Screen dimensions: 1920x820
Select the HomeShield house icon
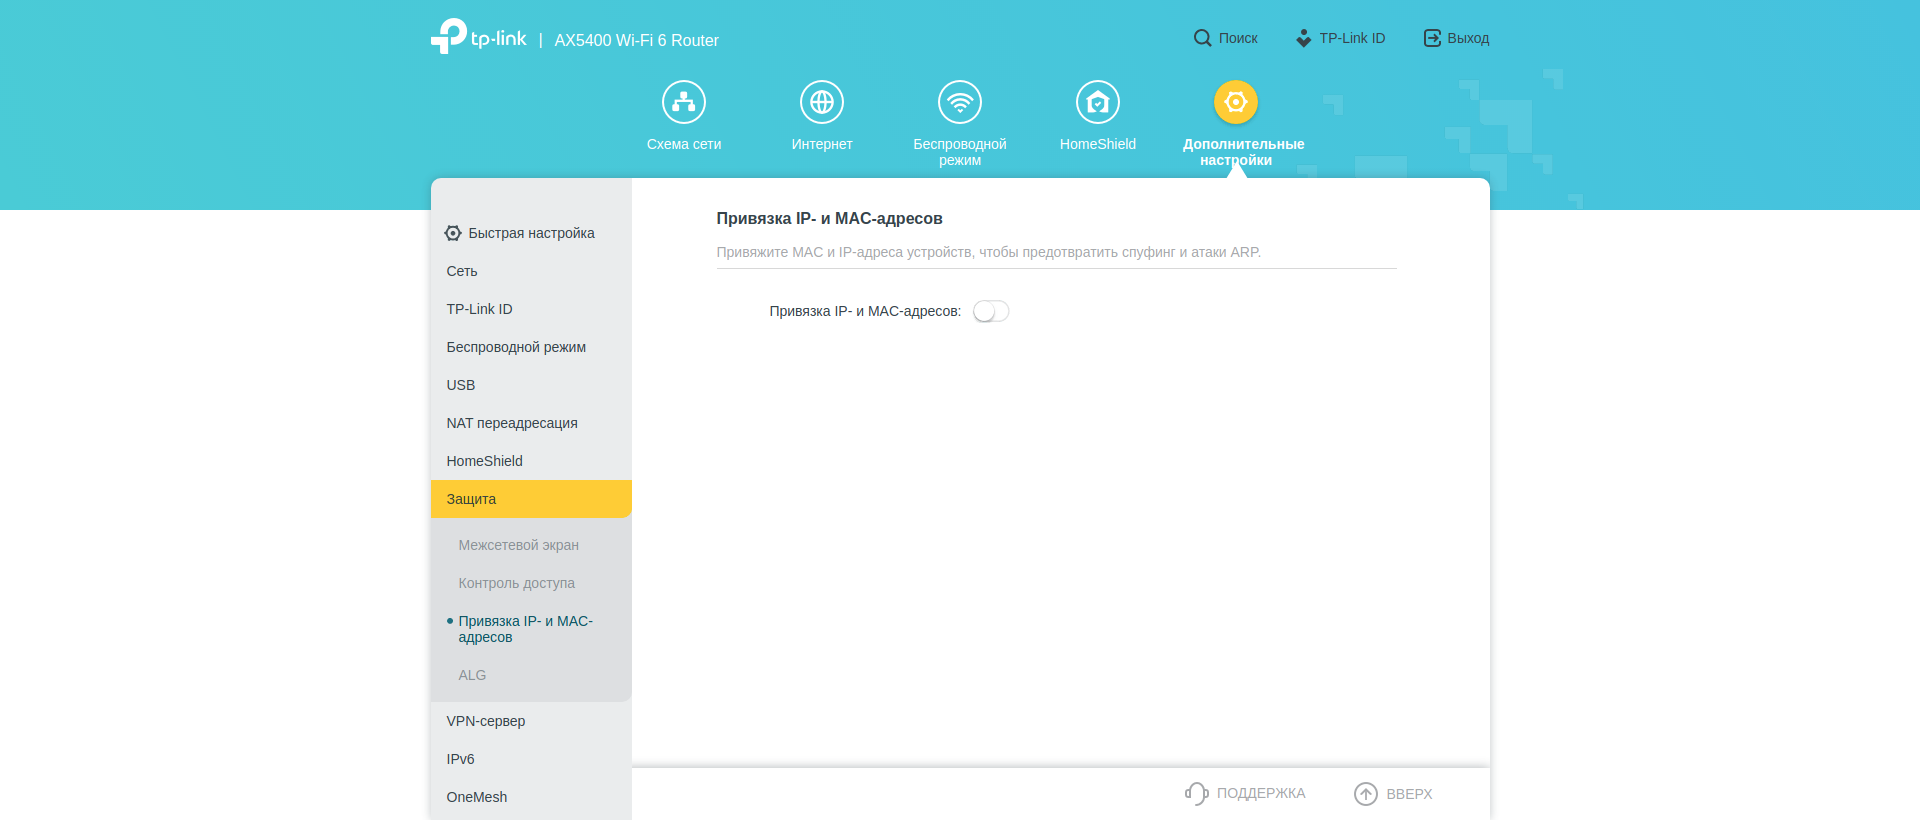(1097, 102)
